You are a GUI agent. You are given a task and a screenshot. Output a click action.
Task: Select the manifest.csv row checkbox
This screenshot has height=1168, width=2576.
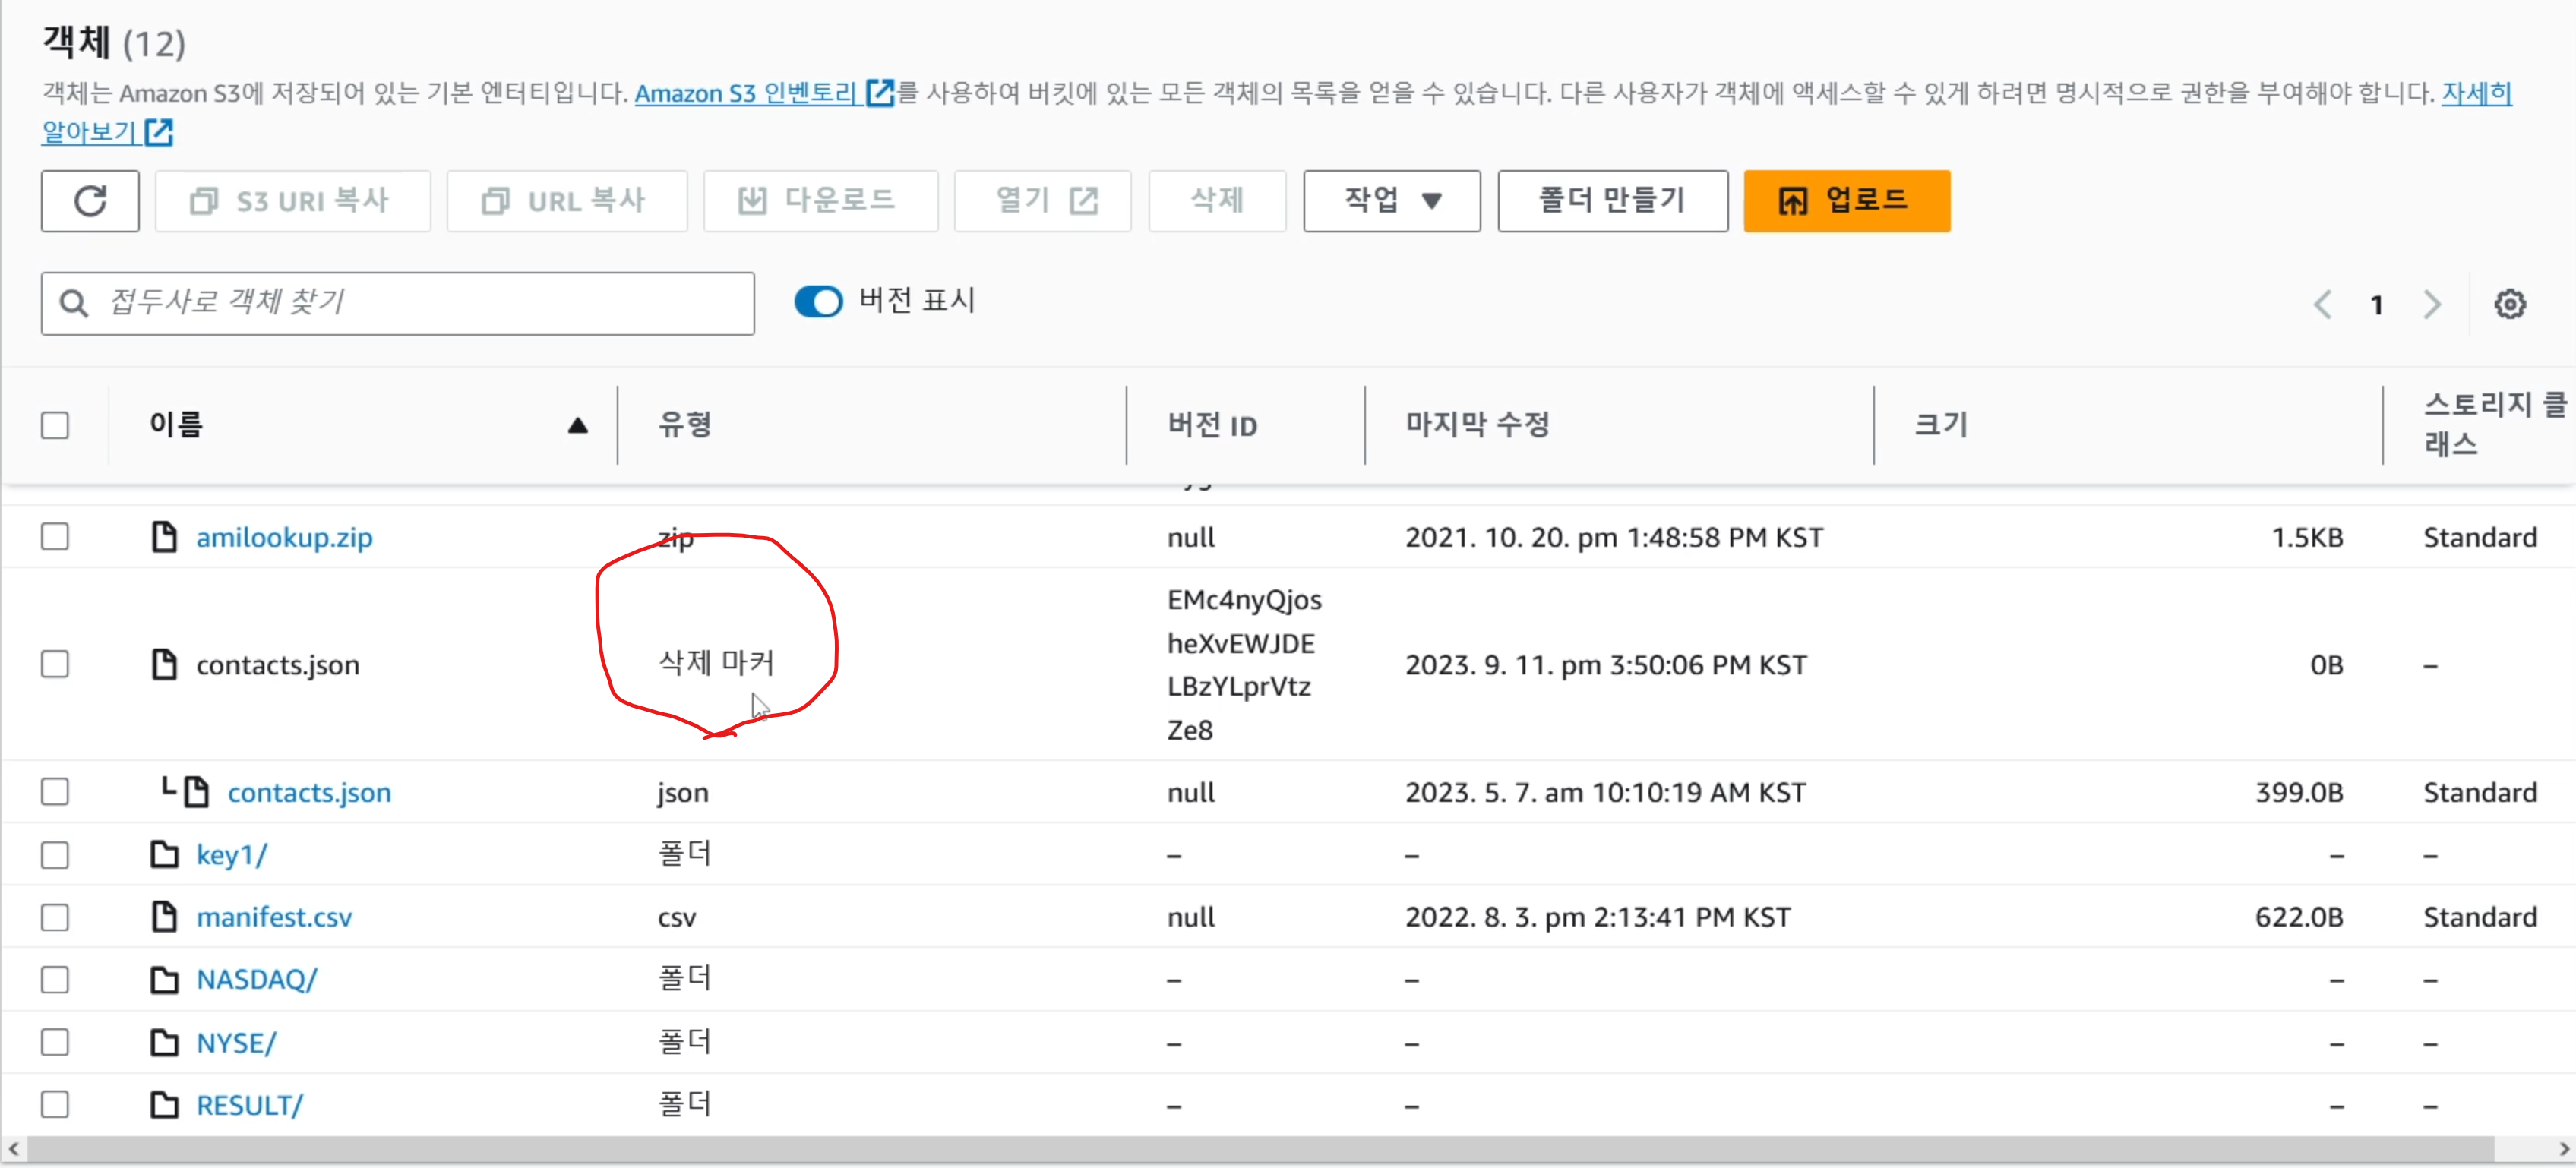coord(55,917)
